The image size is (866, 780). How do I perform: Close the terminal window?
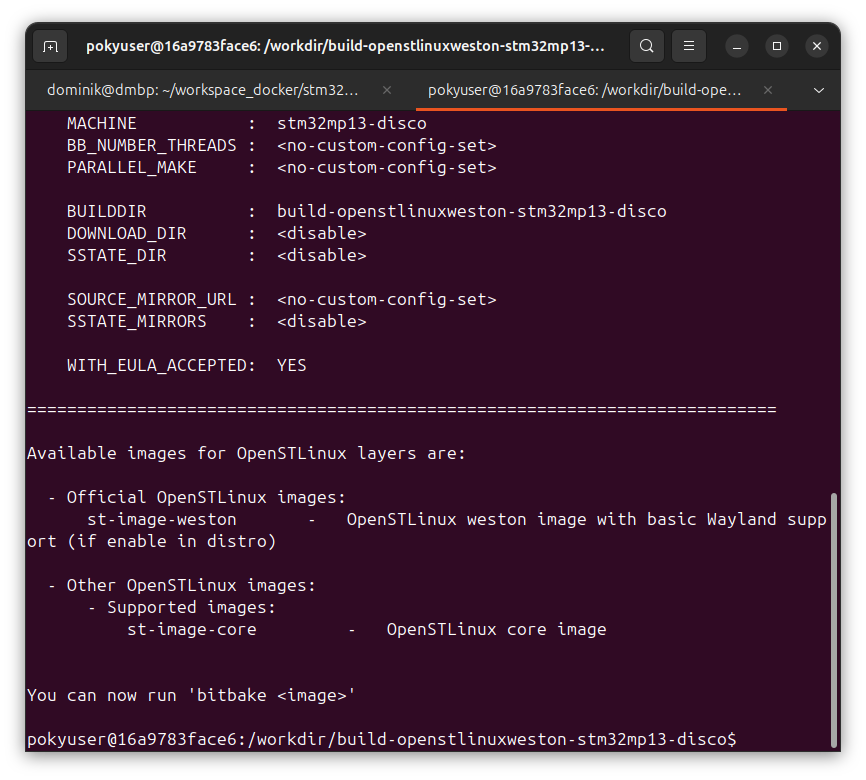817,46
